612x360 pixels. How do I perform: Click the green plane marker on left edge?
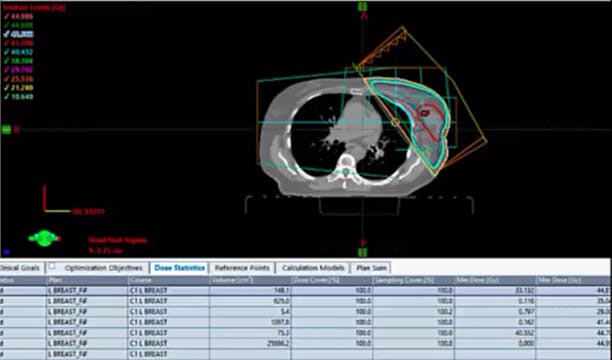(6, 130)
